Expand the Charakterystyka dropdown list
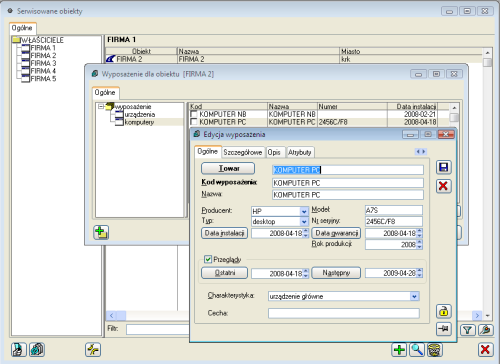Image resolution: width=500 pixels, height=364 pixels. click(414, 296)
